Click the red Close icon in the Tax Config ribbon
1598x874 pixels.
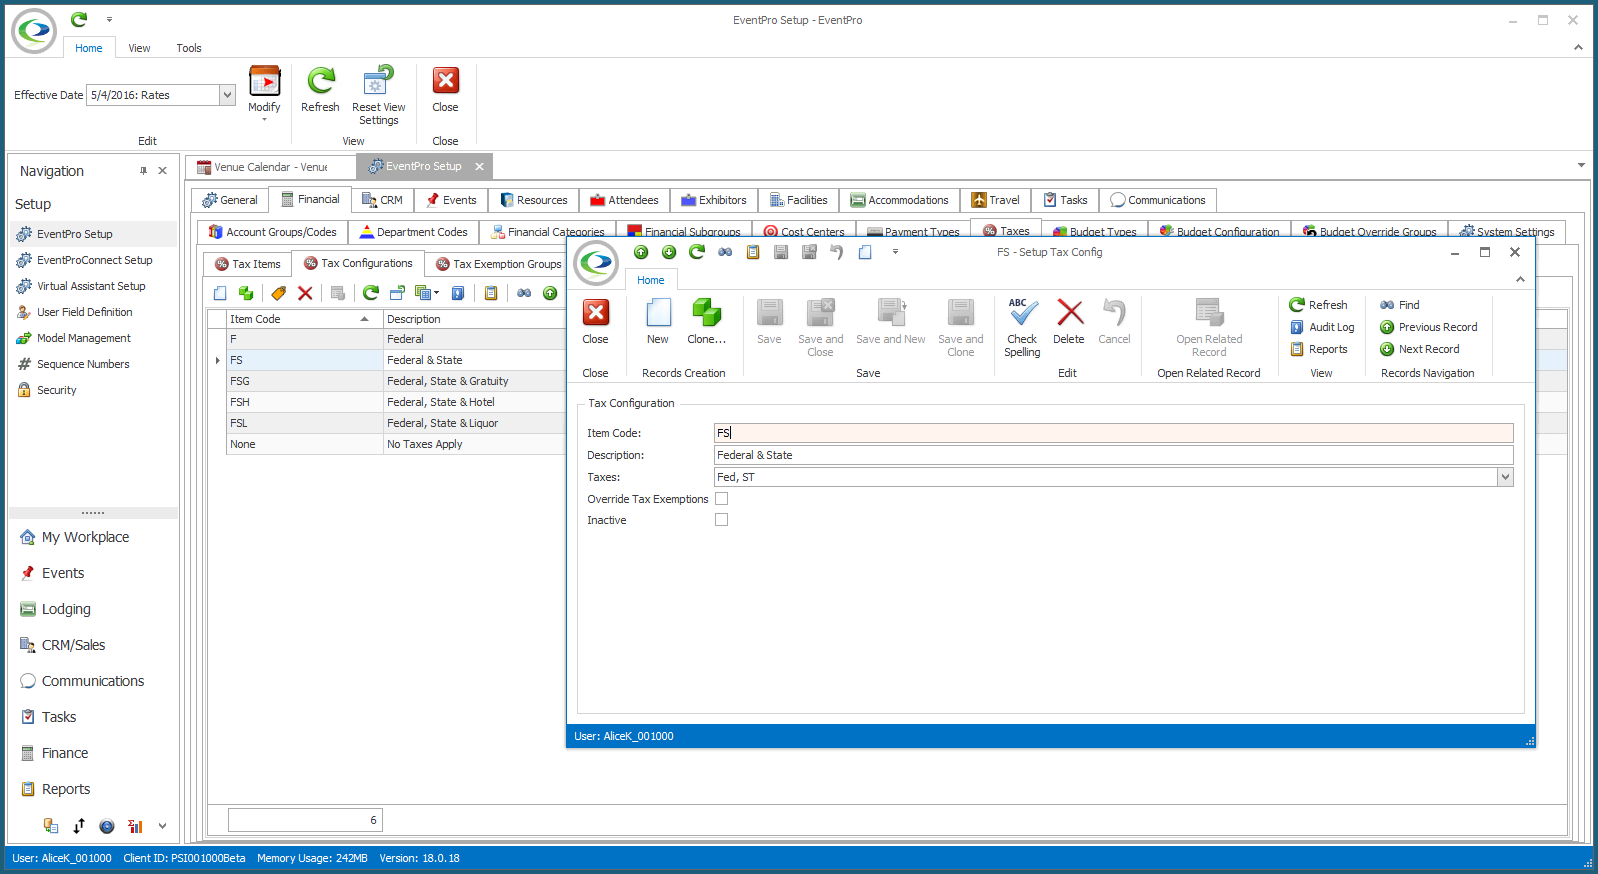596,313
